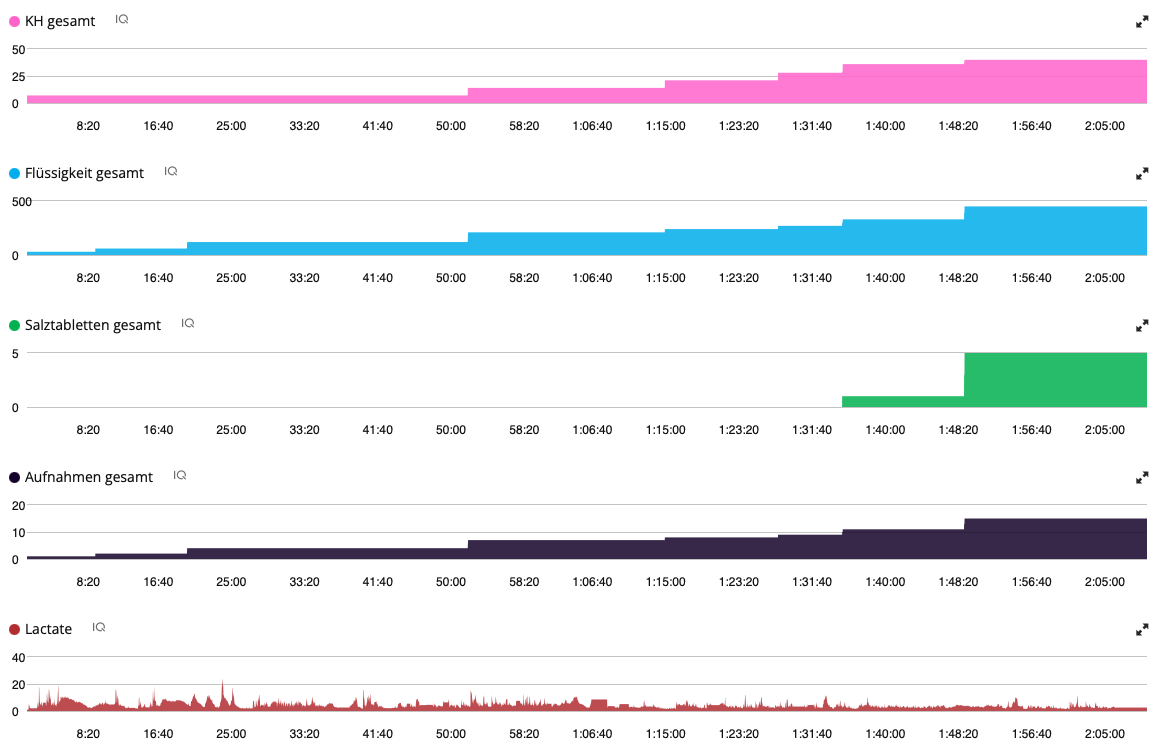The width and height of the screenshot is (1163, 744).
Task: Click the green Salztabletten gesamt legend dot
Action: click(x=14, y=326)
